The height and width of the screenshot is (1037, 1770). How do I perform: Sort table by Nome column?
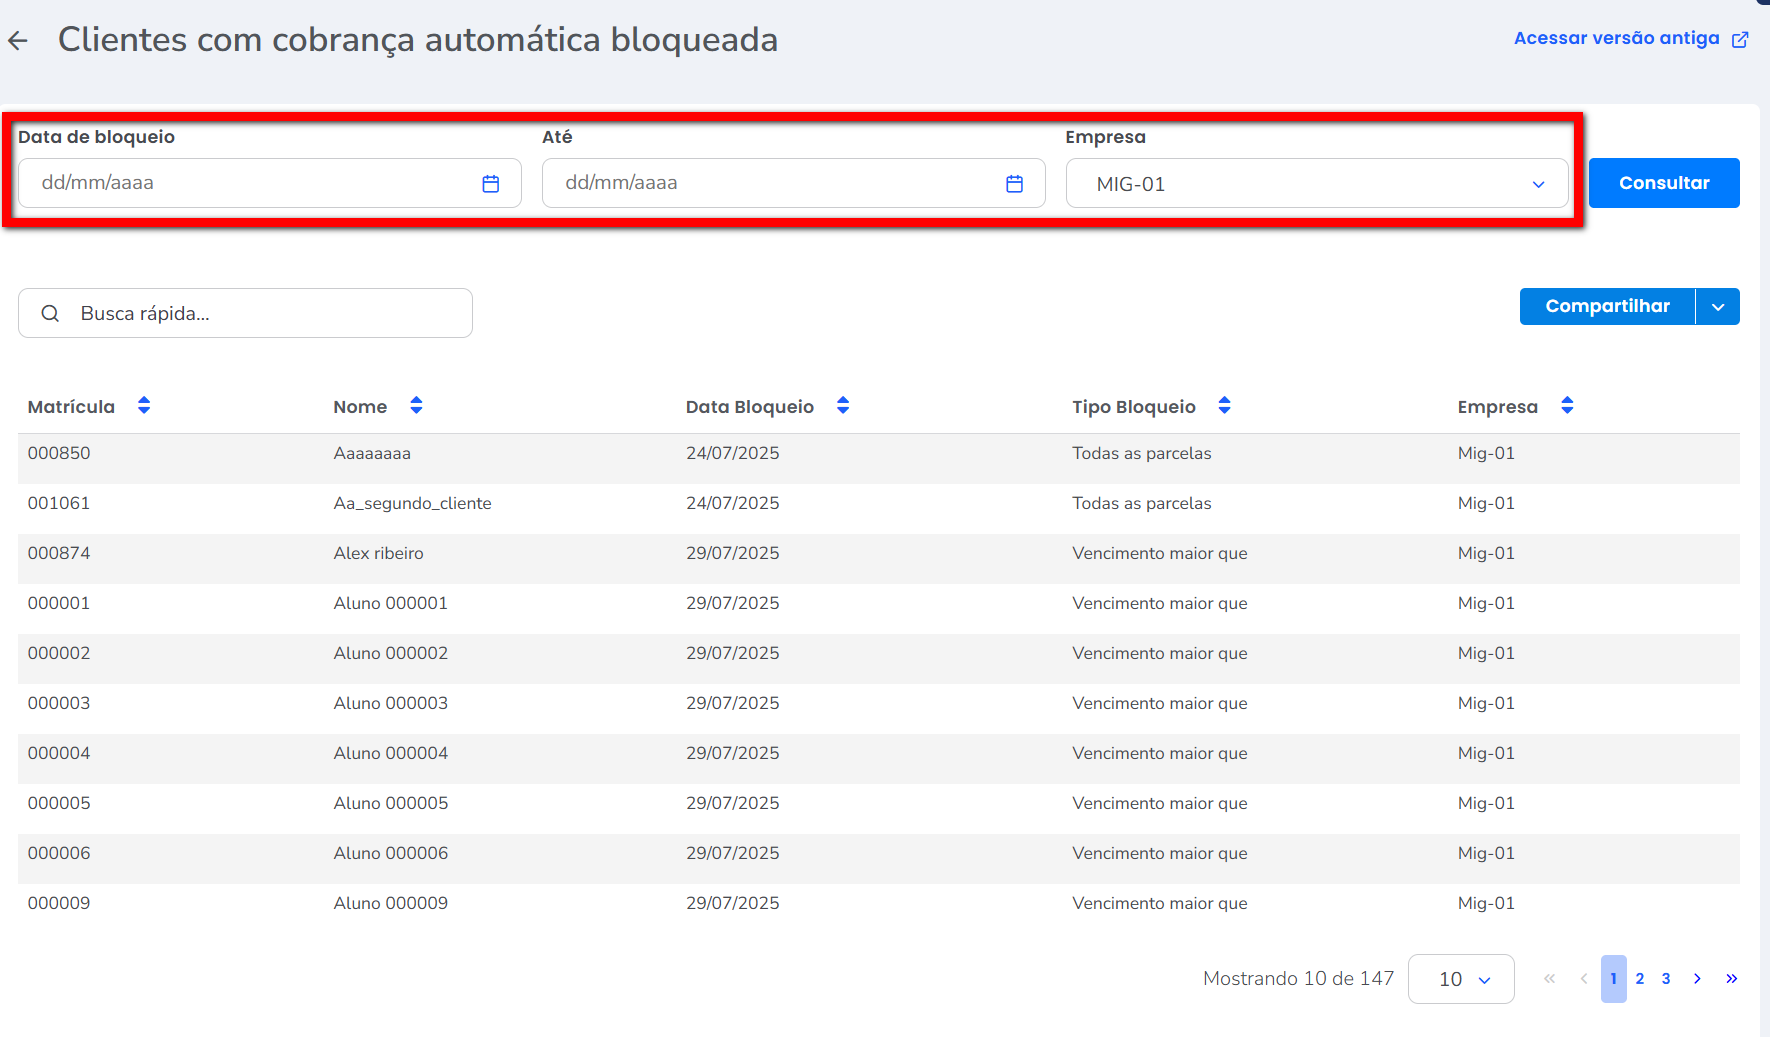pos(416,406)
